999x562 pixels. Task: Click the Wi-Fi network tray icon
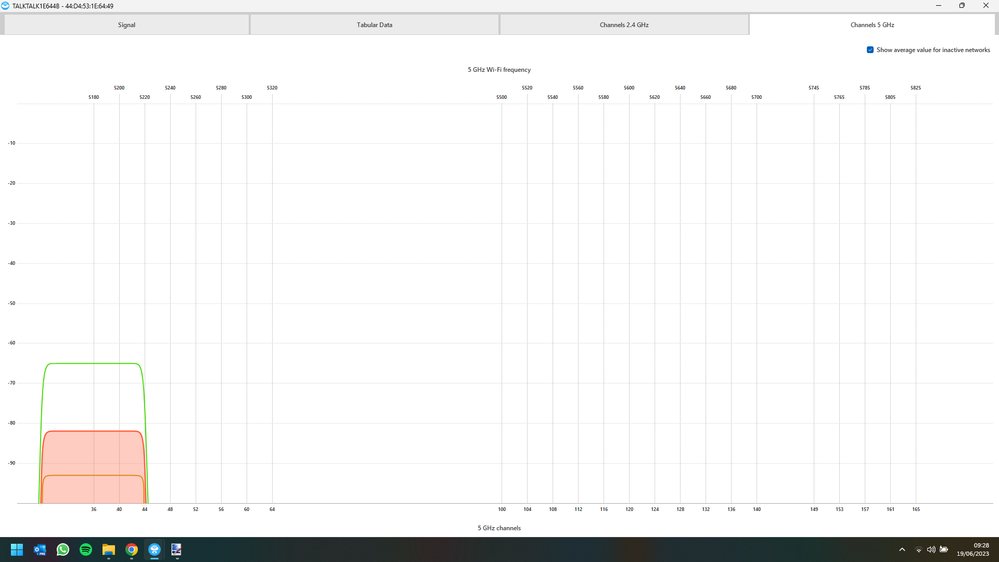918,549
